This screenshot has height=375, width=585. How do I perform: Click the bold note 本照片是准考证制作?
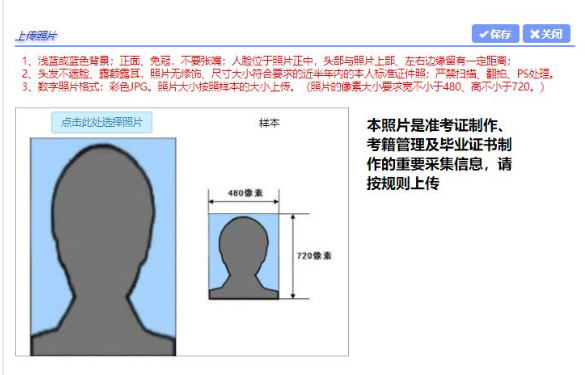[439, 154]
